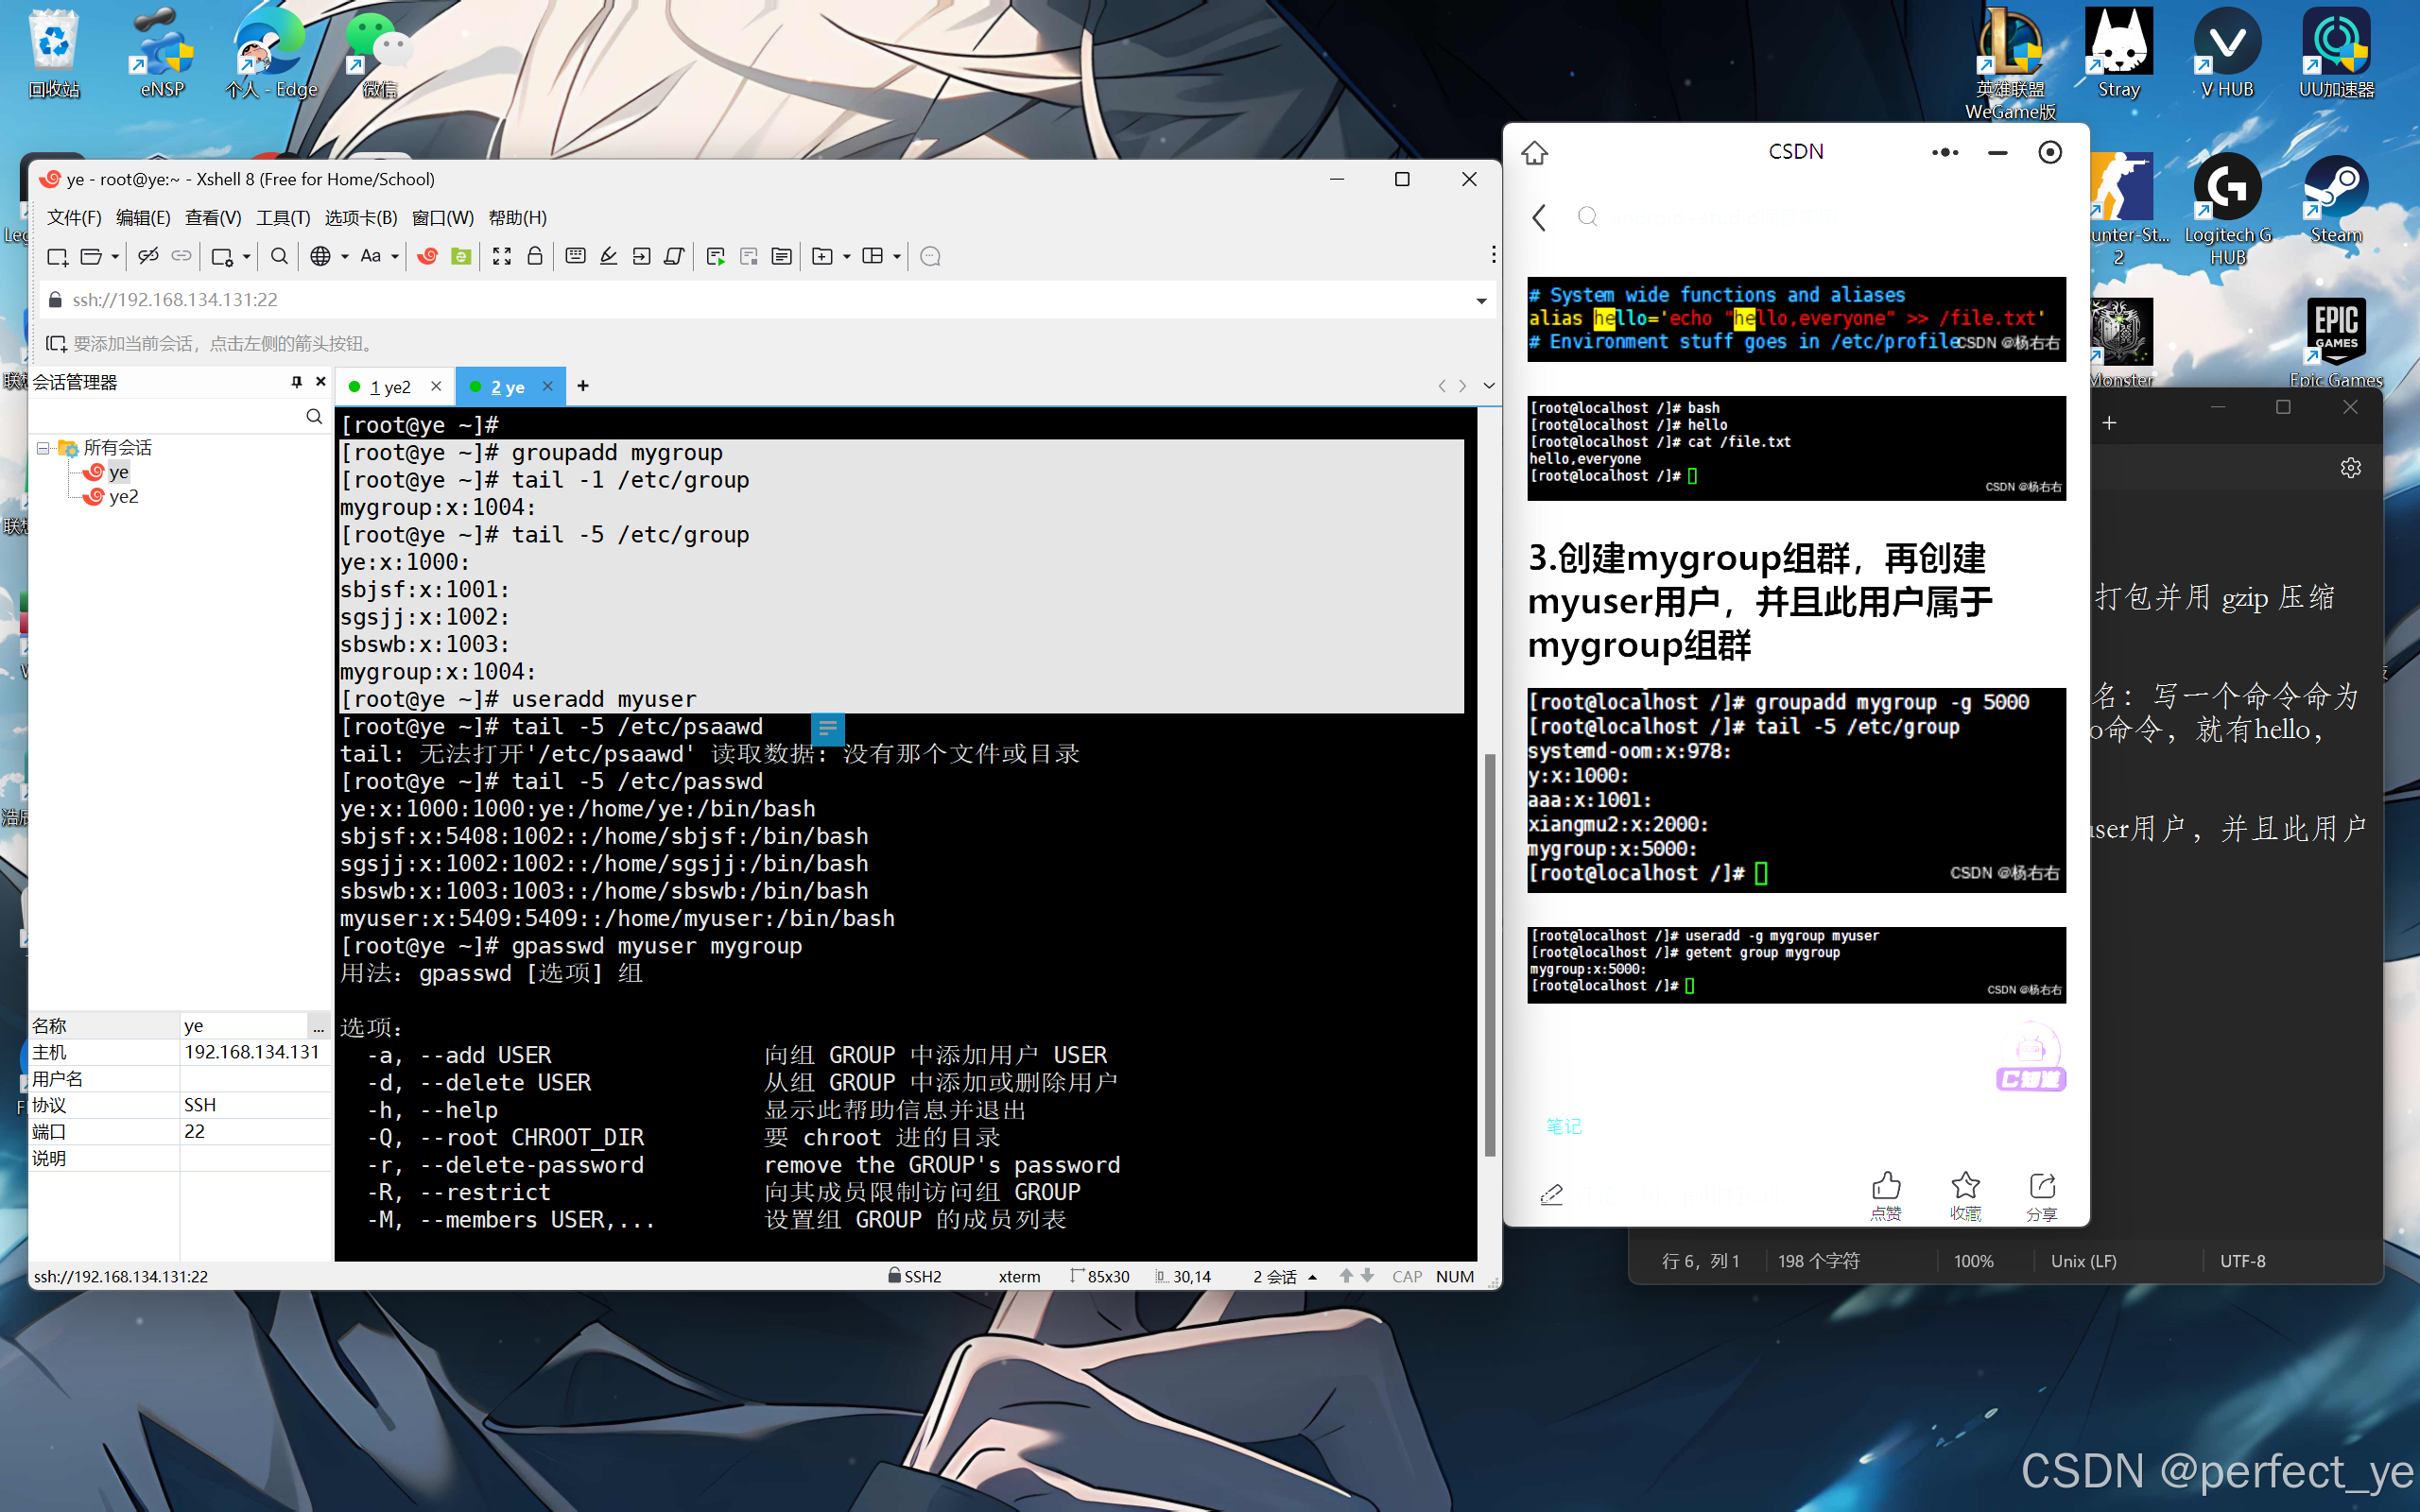Viewport: 2420px width, 1512px height.
Task: Click the magnifier find icon in toolbar
Action: [279, 257]
